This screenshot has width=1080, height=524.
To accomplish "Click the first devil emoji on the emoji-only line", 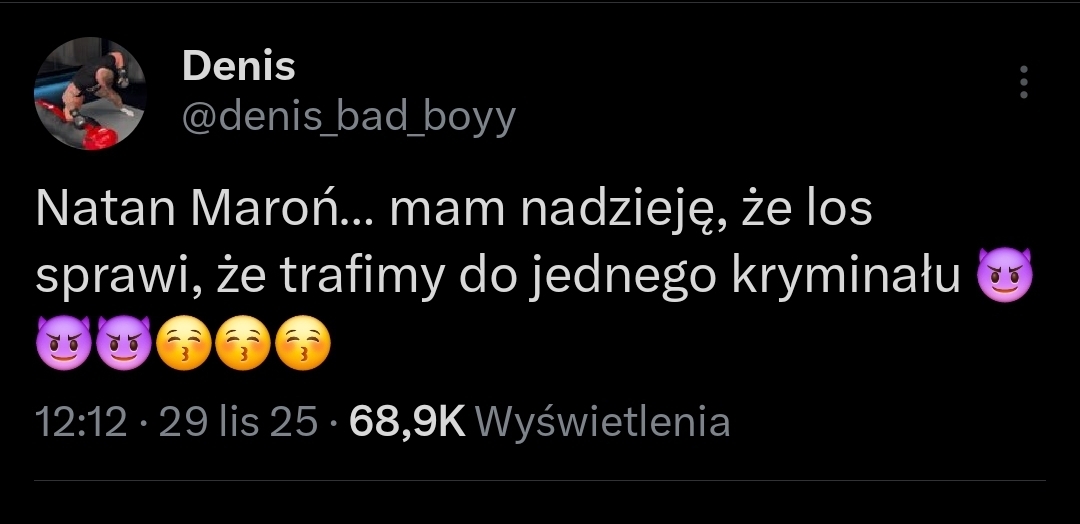I will pos(63,343).
